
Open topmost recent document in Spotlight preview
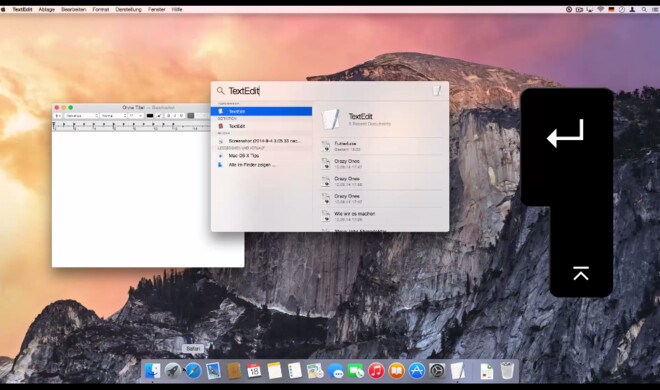click(382, 146)
